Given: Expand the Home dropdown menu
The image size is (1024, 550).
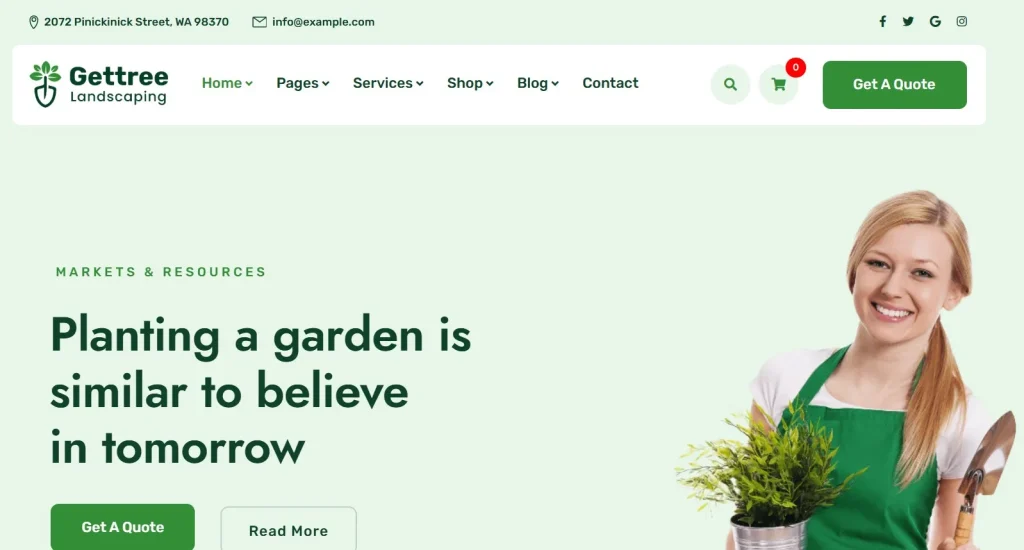Looking at the screenshot, I should (227, 83).
